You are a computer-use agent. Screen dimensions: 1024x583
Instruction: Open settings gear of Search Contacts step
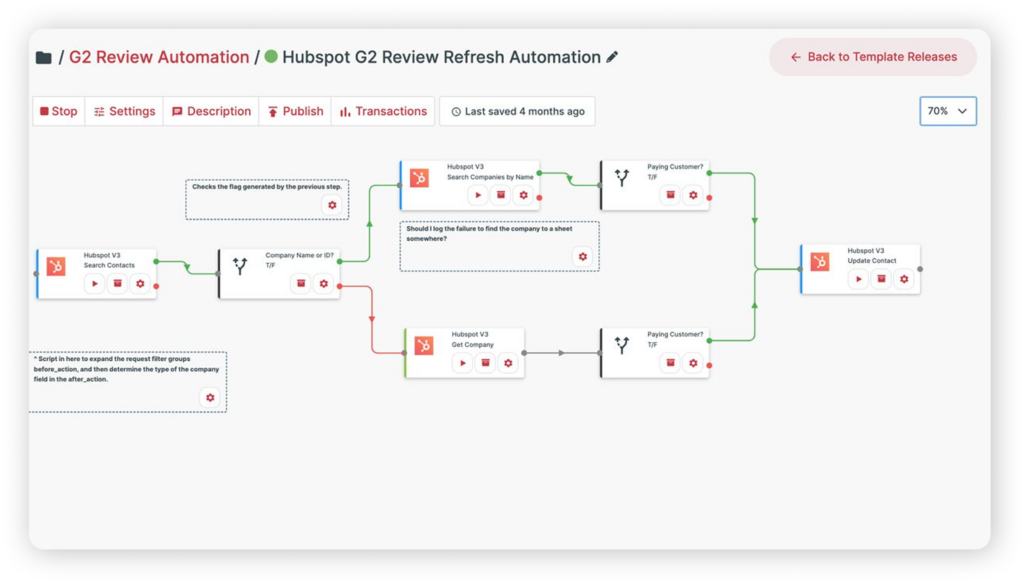tap(140, 284)
